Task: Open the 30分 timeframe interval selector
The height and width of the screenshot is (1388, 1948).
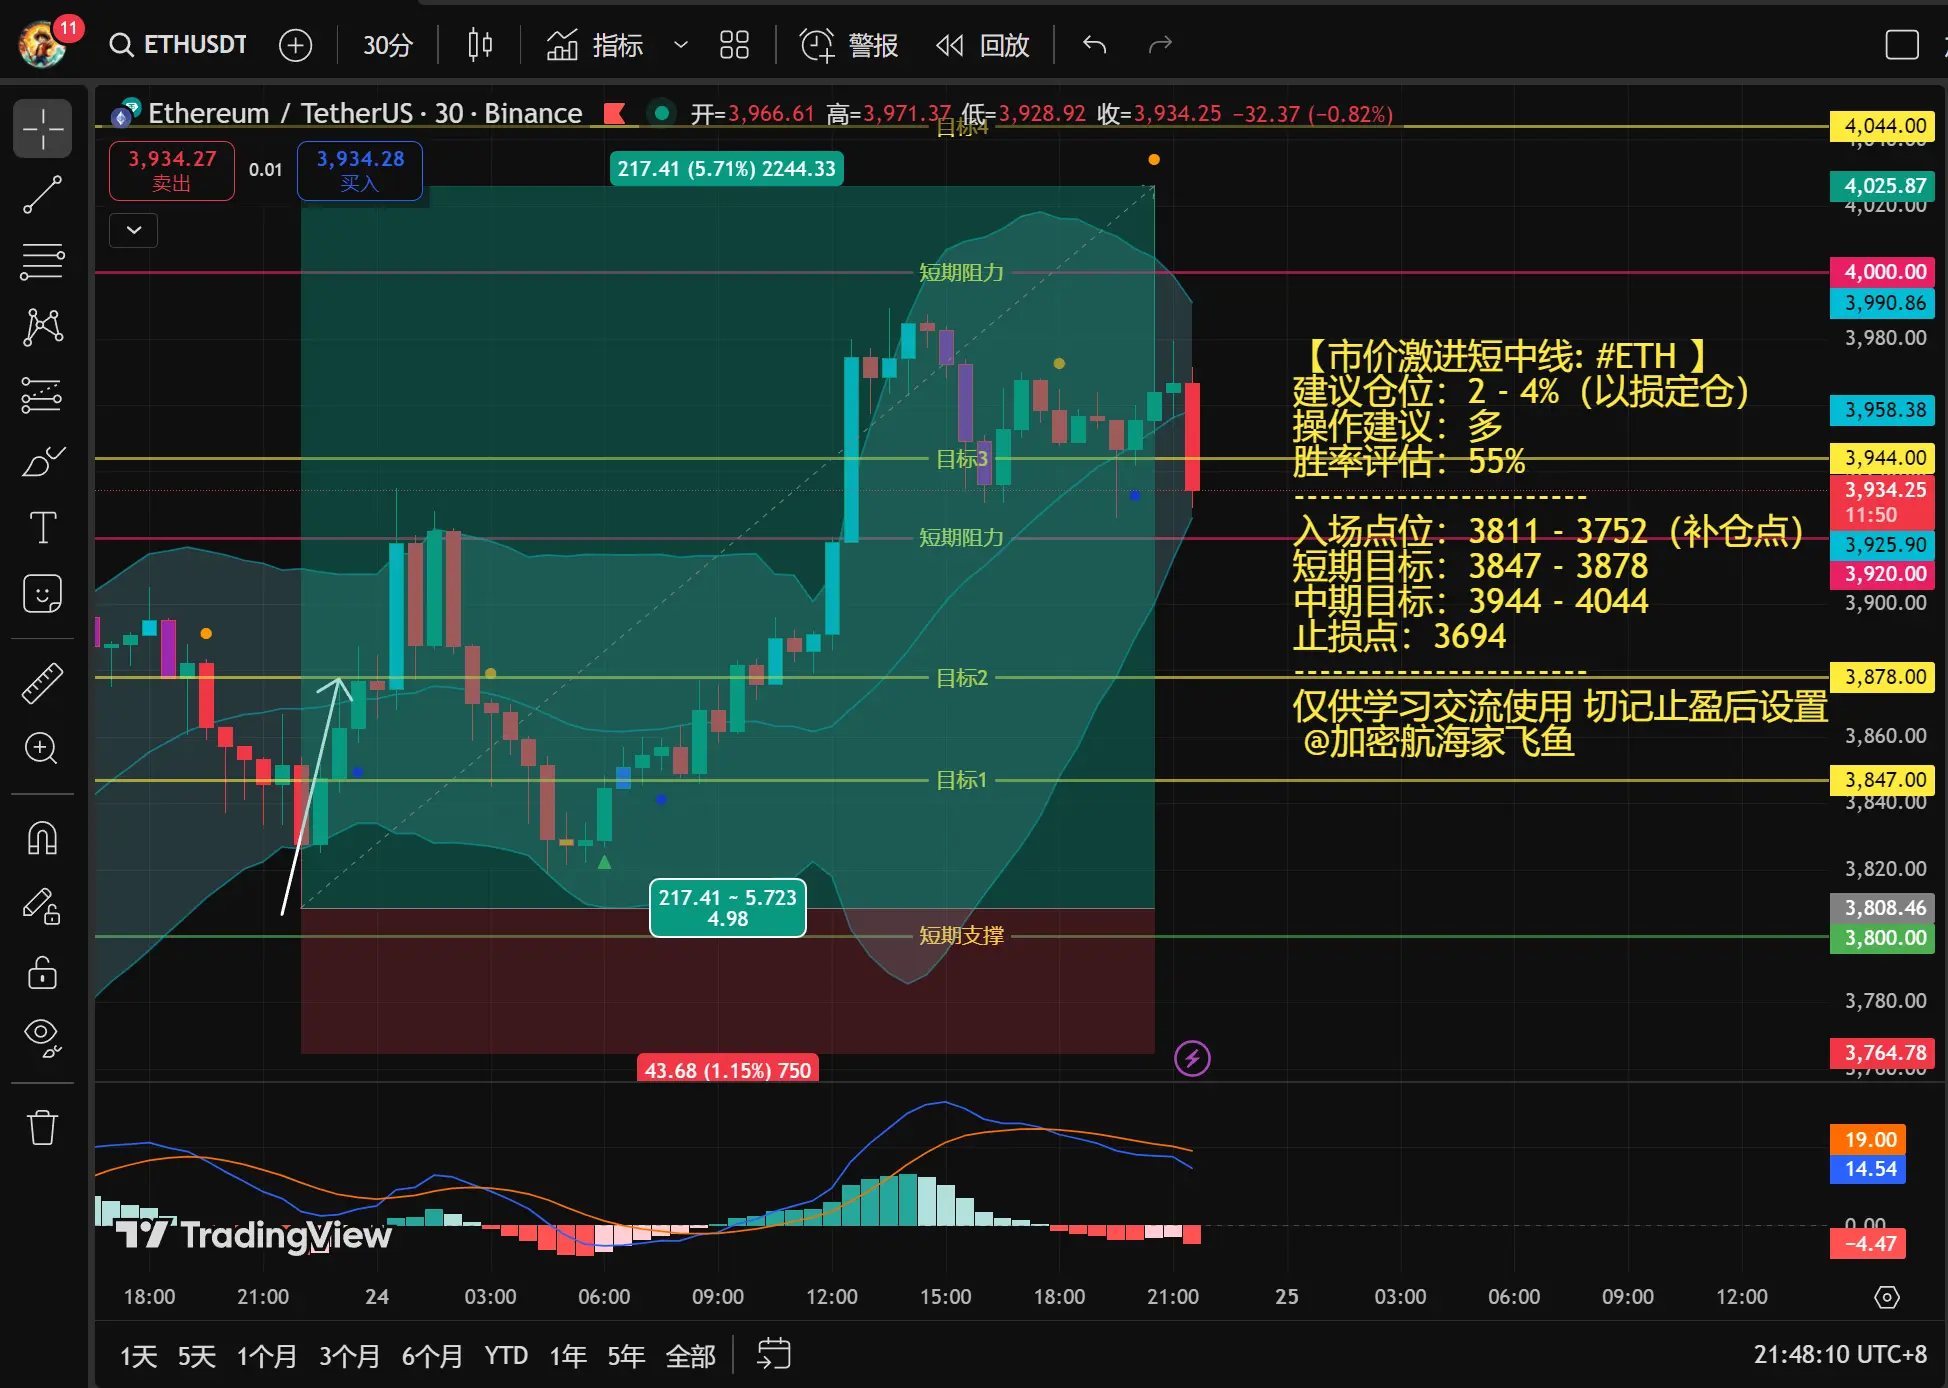Action: (x=387, y=45)
